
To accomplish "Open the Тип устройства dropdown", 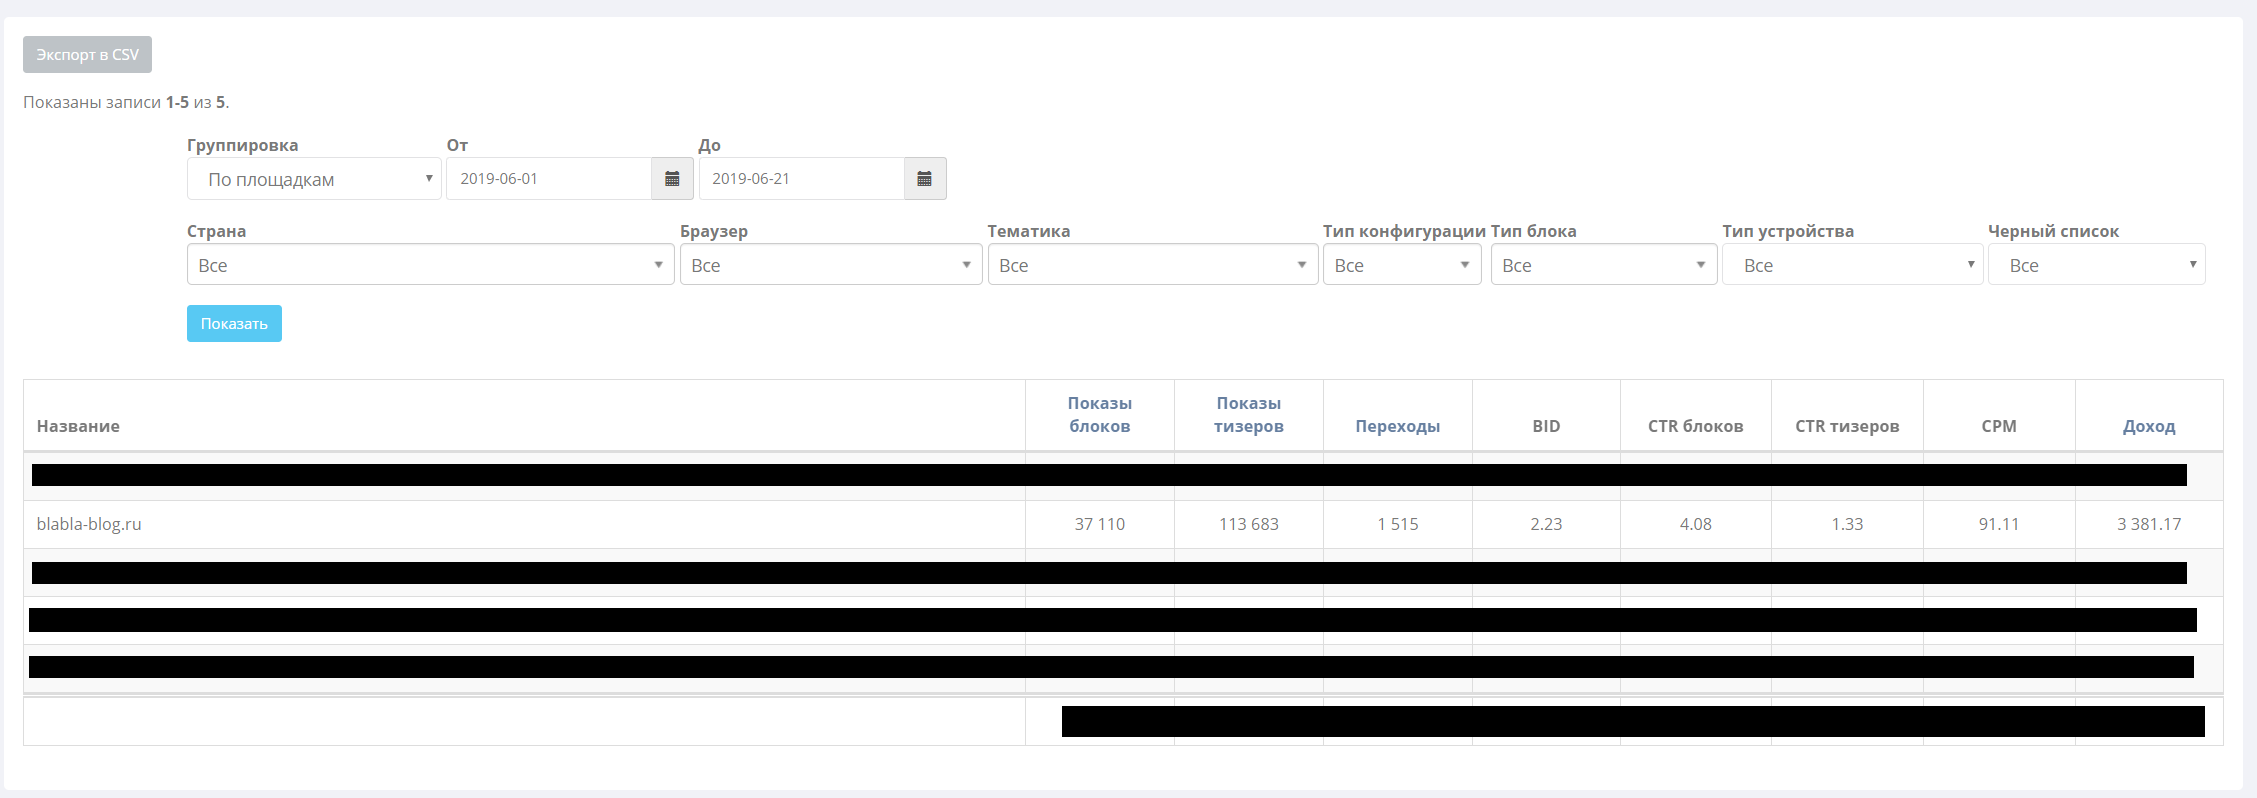I will click(x=1852, y=265).
